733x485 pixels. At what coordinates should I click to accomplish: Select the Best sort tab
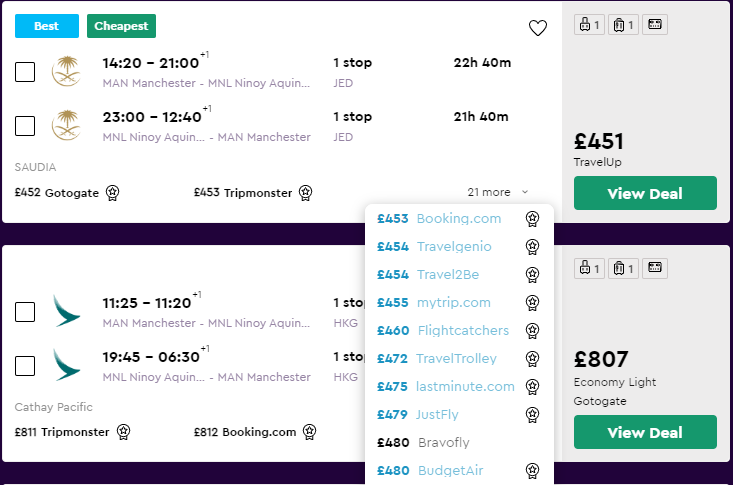pos(47,26)
